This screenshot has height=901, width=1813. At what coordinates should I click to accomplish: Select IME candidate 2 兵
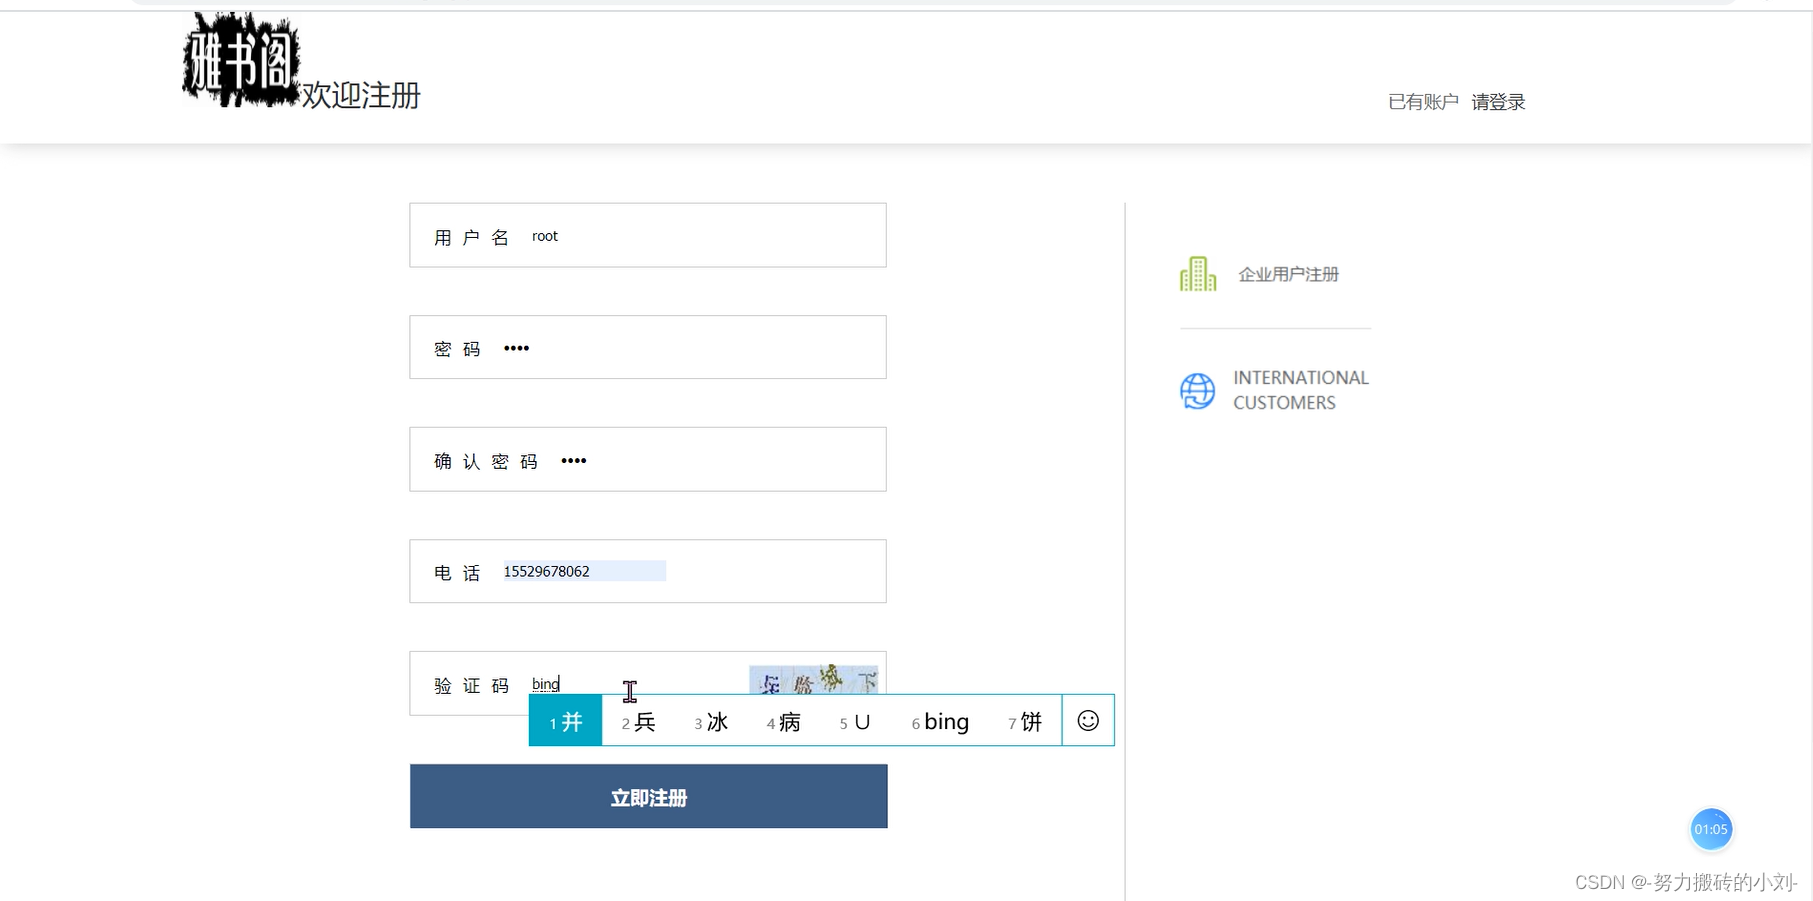(x=638, y=721)
